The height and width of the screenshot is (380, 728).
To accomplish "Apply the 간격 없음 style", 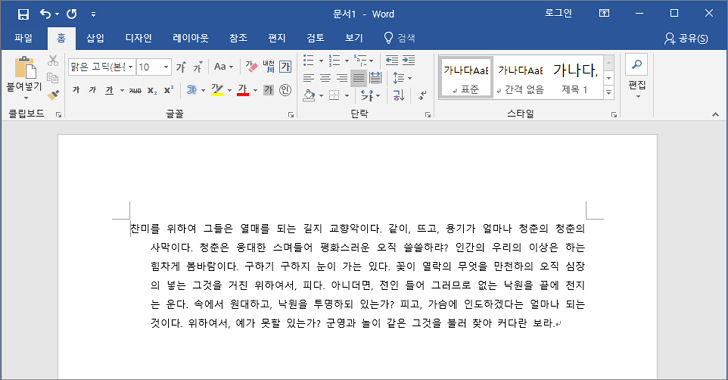I will point(520,77).
